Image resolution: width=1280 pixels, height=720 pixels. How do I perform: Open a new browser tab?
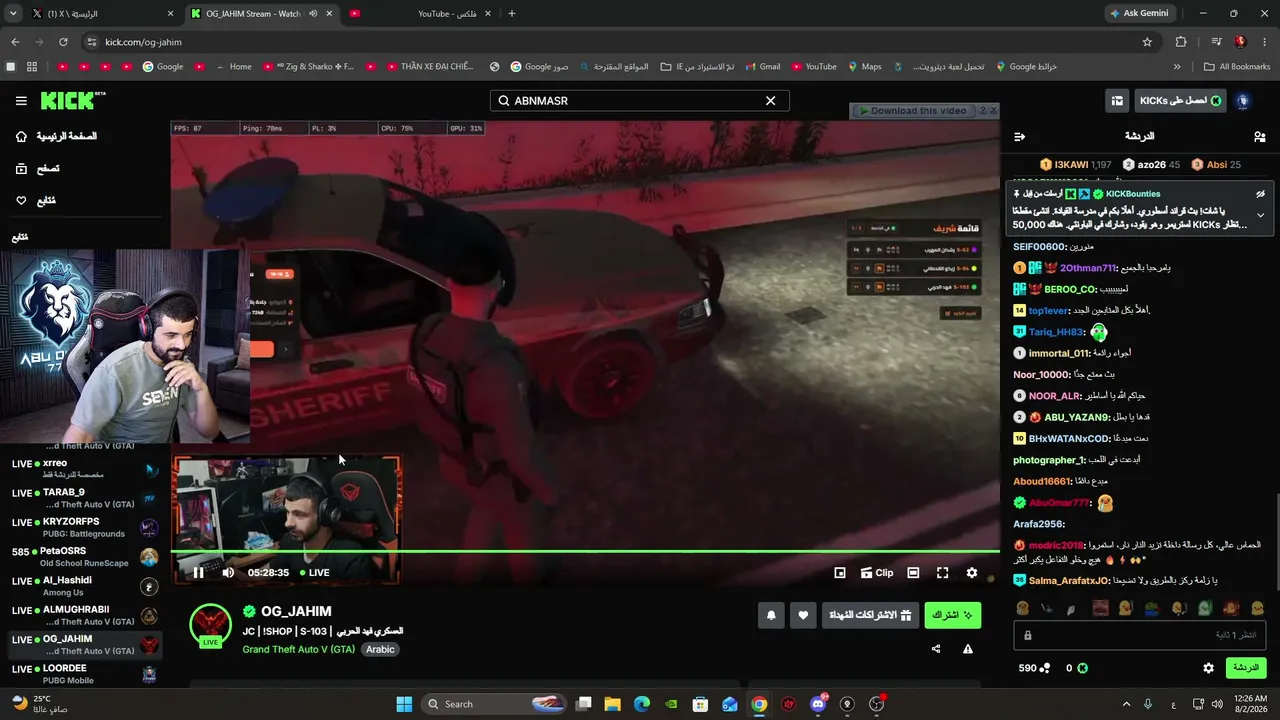click(x=512, y=14)
